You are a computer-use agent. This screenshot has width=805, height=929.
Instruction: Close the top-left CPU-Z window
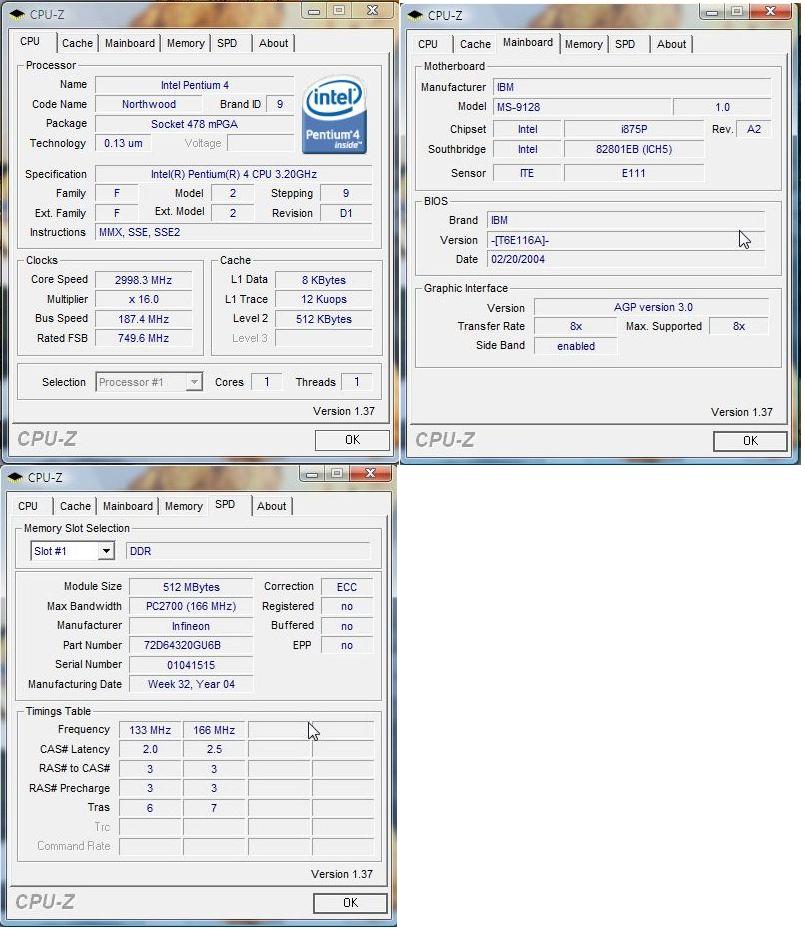(373, 10)
